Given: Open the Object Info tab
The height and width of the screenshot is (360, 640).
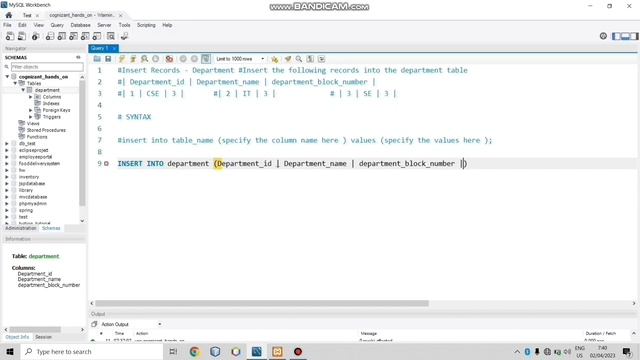Looking at the screenshot, I should [x=17, y=337].
